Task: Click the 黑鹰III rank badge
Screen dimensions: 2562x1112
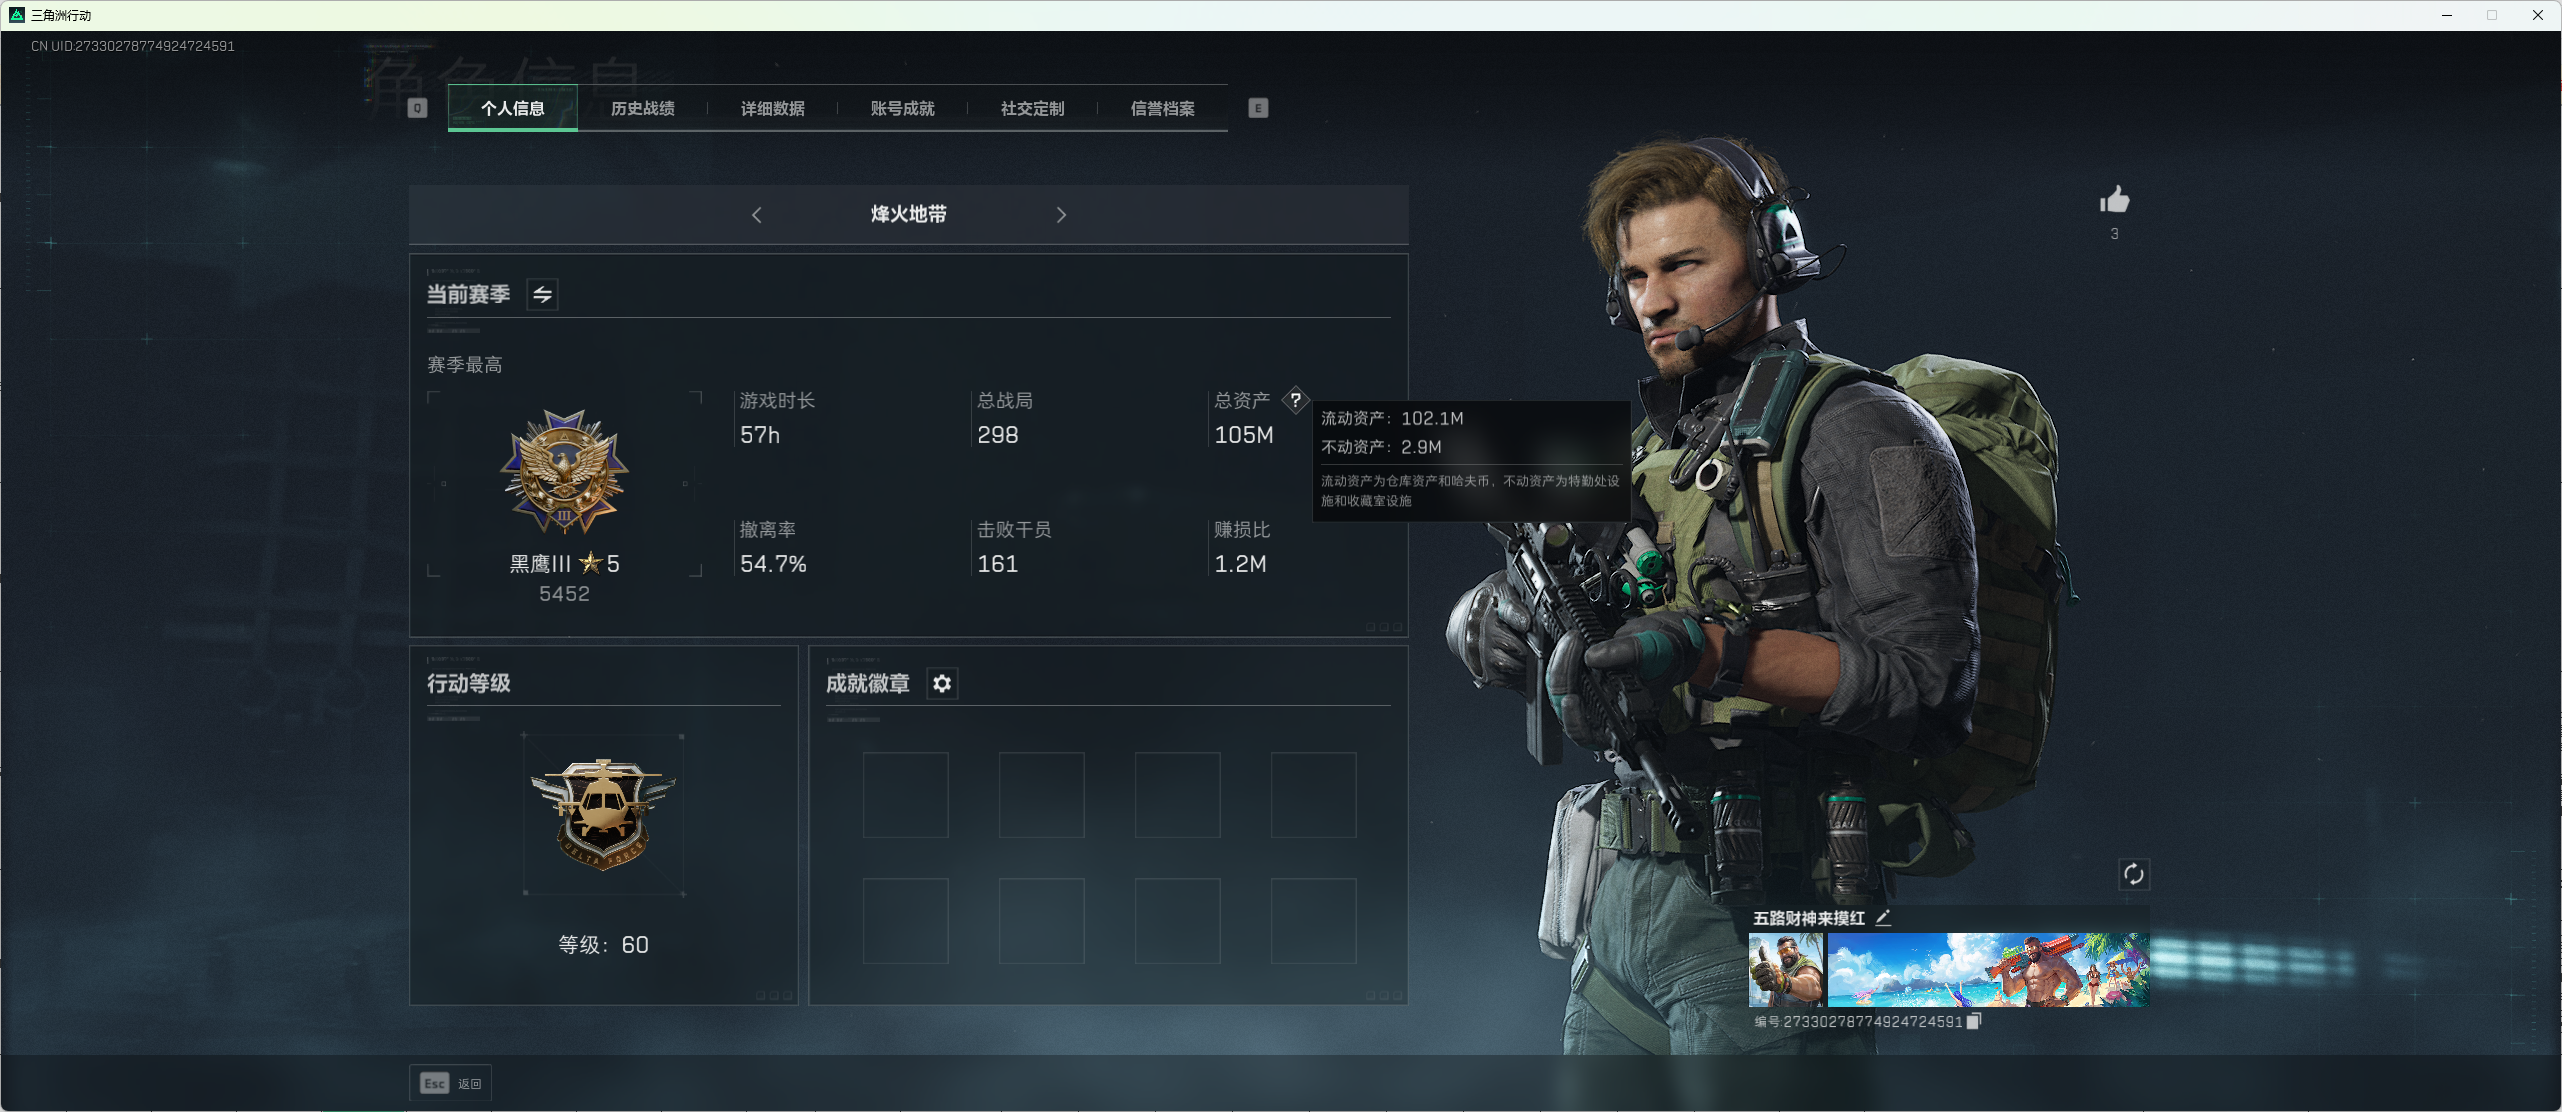Action: tap(564, 472)
